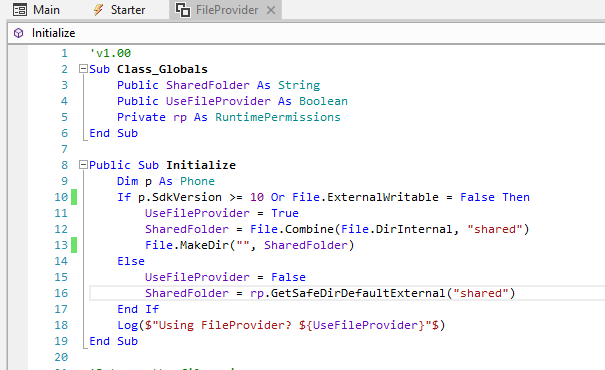Click p.SdkVersion in the If statement
This screenshot has width=605, height=370.
(x=180, y=197)
